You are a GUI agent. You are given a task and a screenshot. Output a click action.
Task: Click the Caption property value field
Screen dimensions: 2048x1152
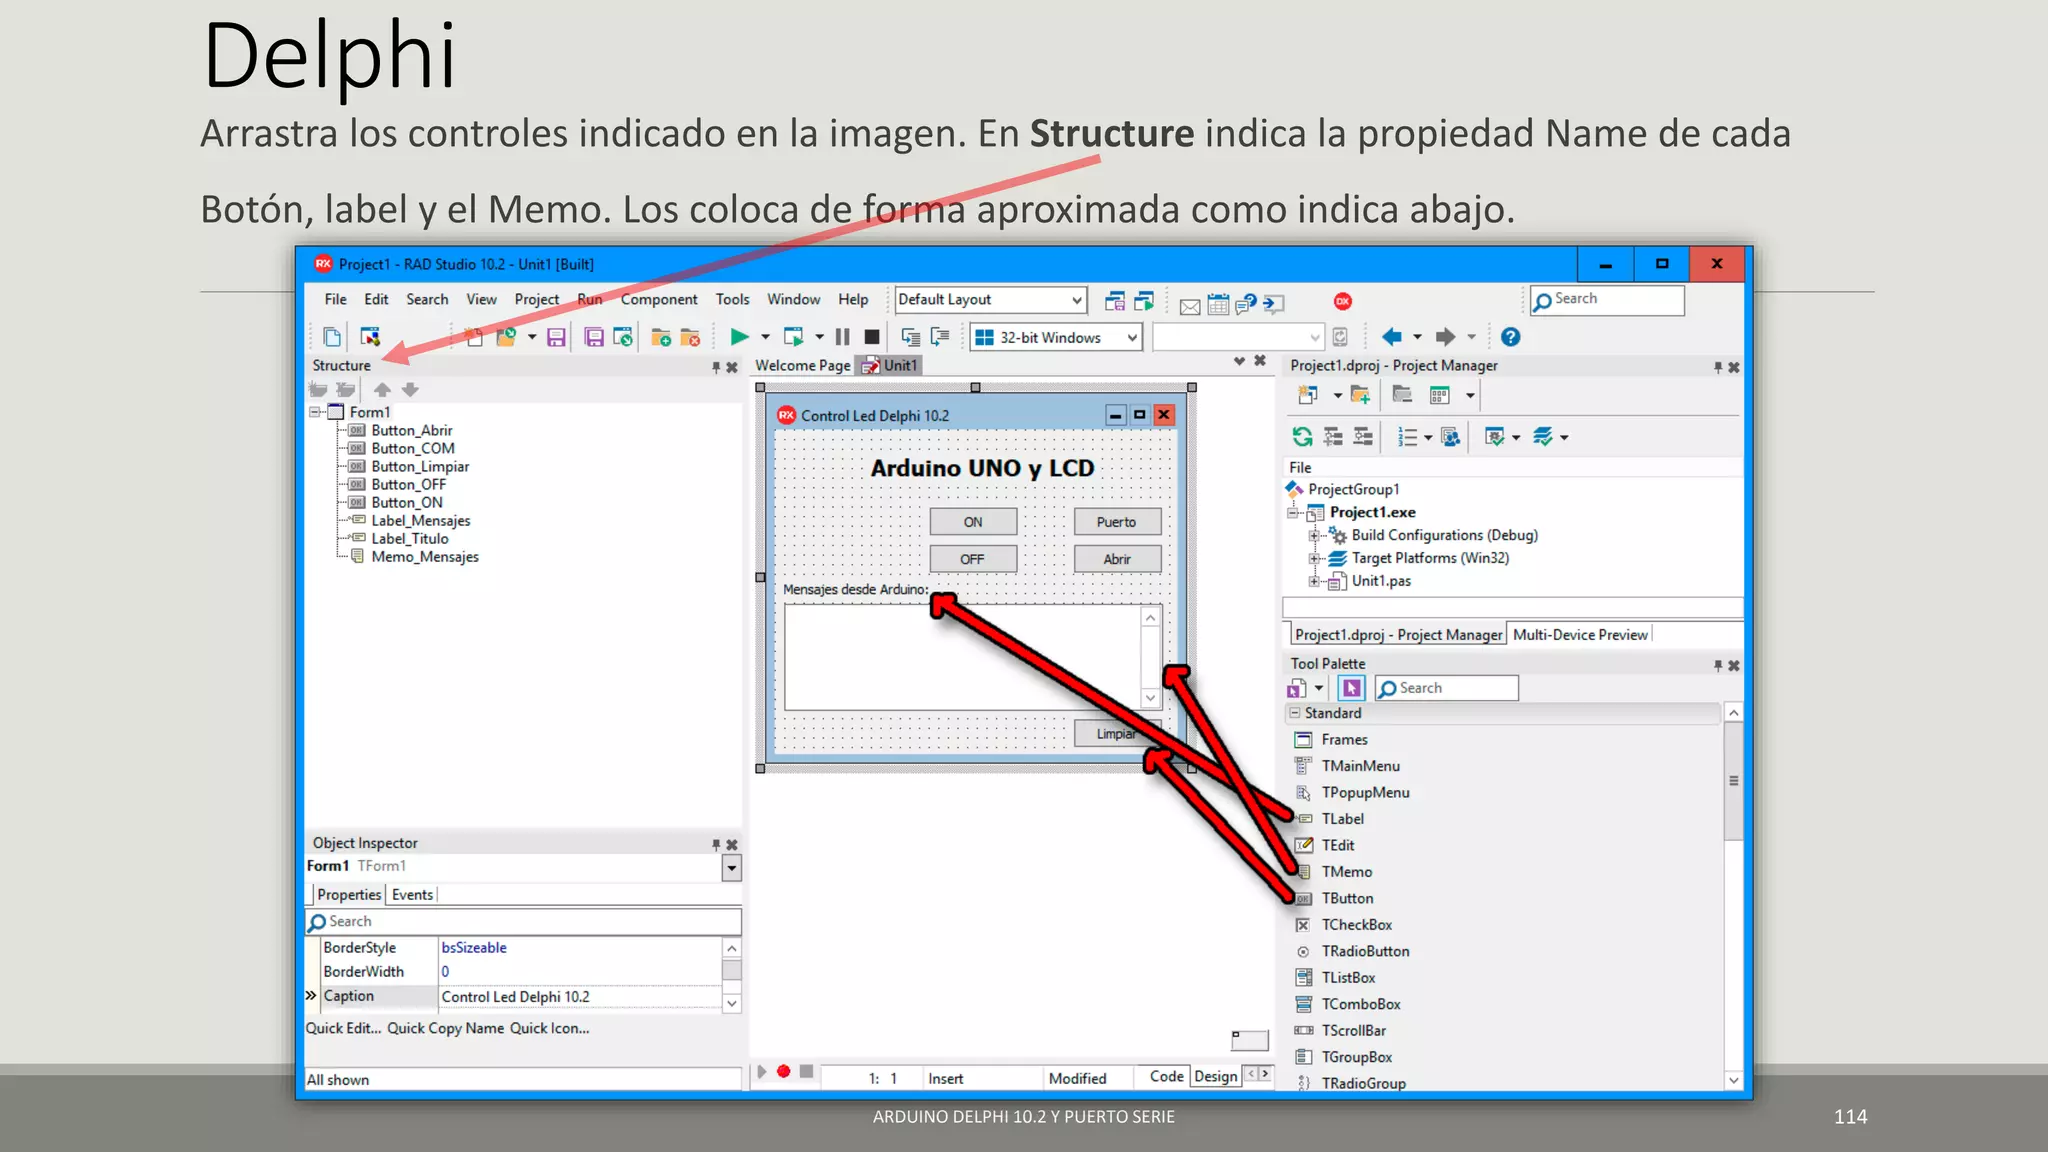coord(580,997)
